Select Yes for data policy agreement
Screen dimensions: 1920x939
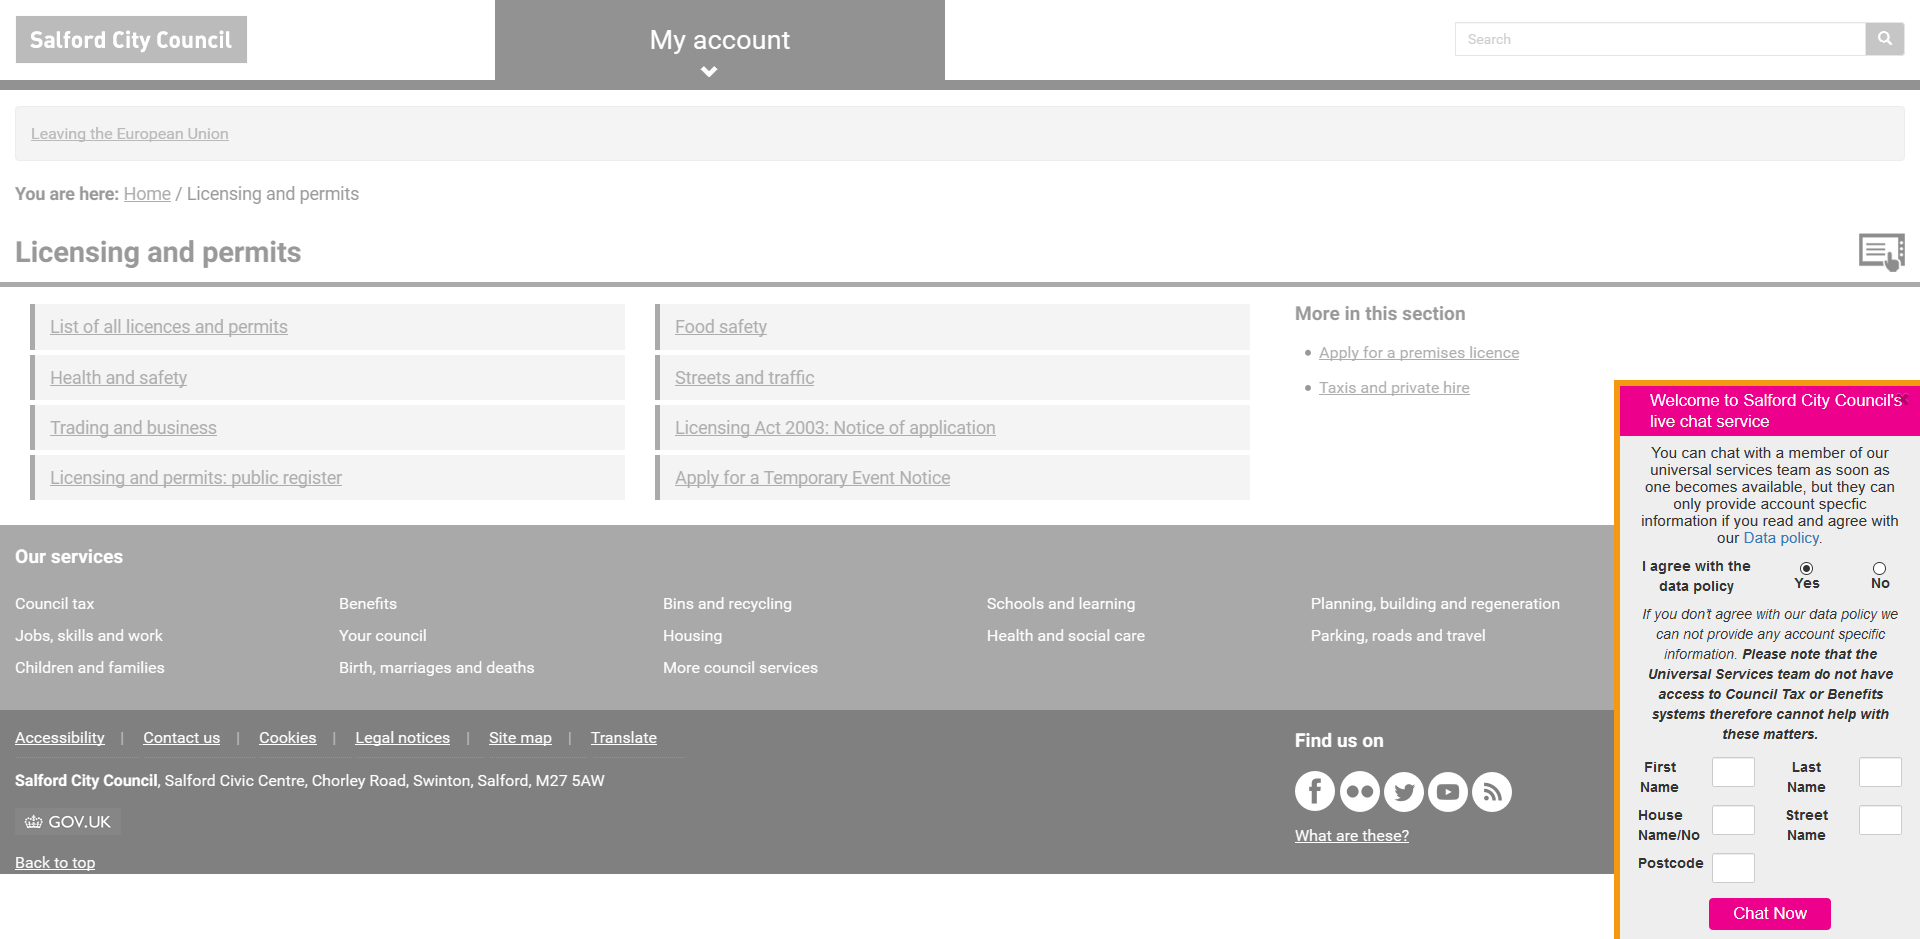pyautogui.click(x=1806, y=568)
